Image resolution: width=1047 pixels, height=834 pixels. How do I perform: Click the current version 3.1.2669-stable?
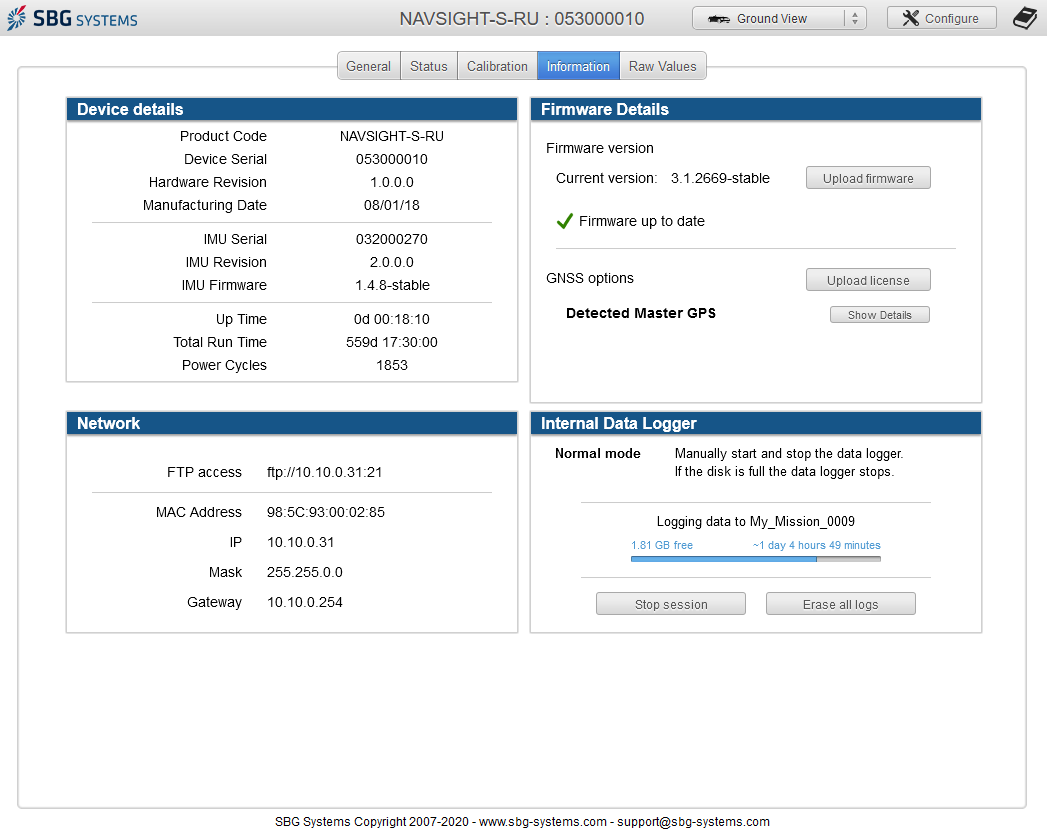(x=720, y=178)
